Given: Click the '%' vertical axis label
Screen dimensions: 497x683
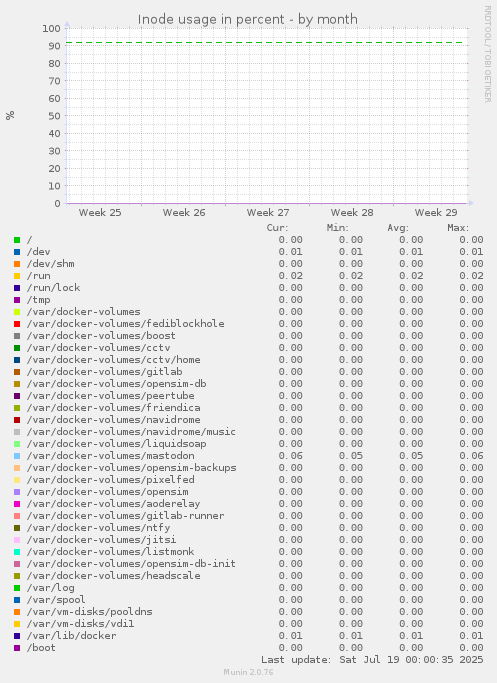Looking at the screenshot, I should tap(10, 115).
